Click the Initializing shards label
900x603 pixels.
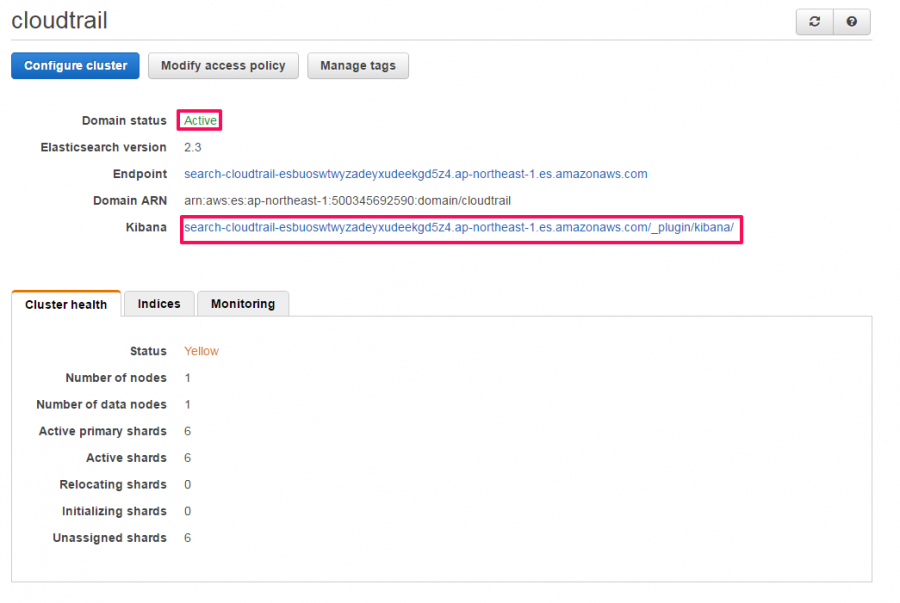click(x=114, y=511)
